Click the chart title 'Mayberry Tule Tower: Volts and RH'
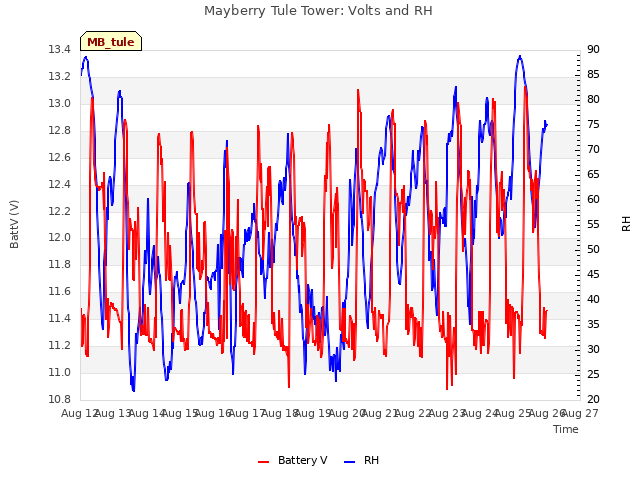The height and width of the screenshot is (480, 640). pos(318,11)
